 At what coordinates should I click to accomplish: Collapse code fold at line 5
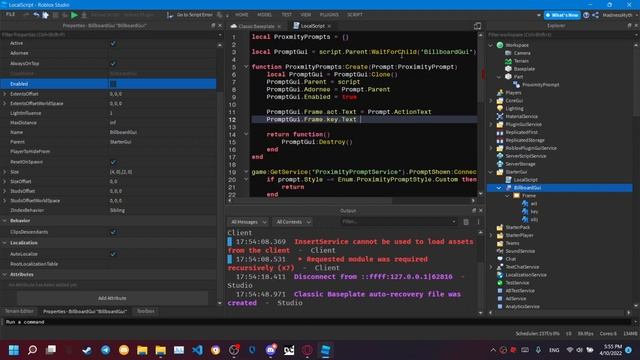pyautogui.click(x=246, y=67)
